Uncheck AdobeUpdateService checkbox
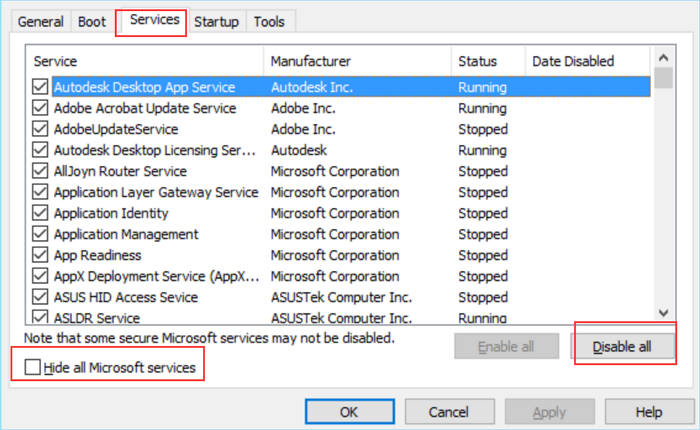 pos(40,129)
